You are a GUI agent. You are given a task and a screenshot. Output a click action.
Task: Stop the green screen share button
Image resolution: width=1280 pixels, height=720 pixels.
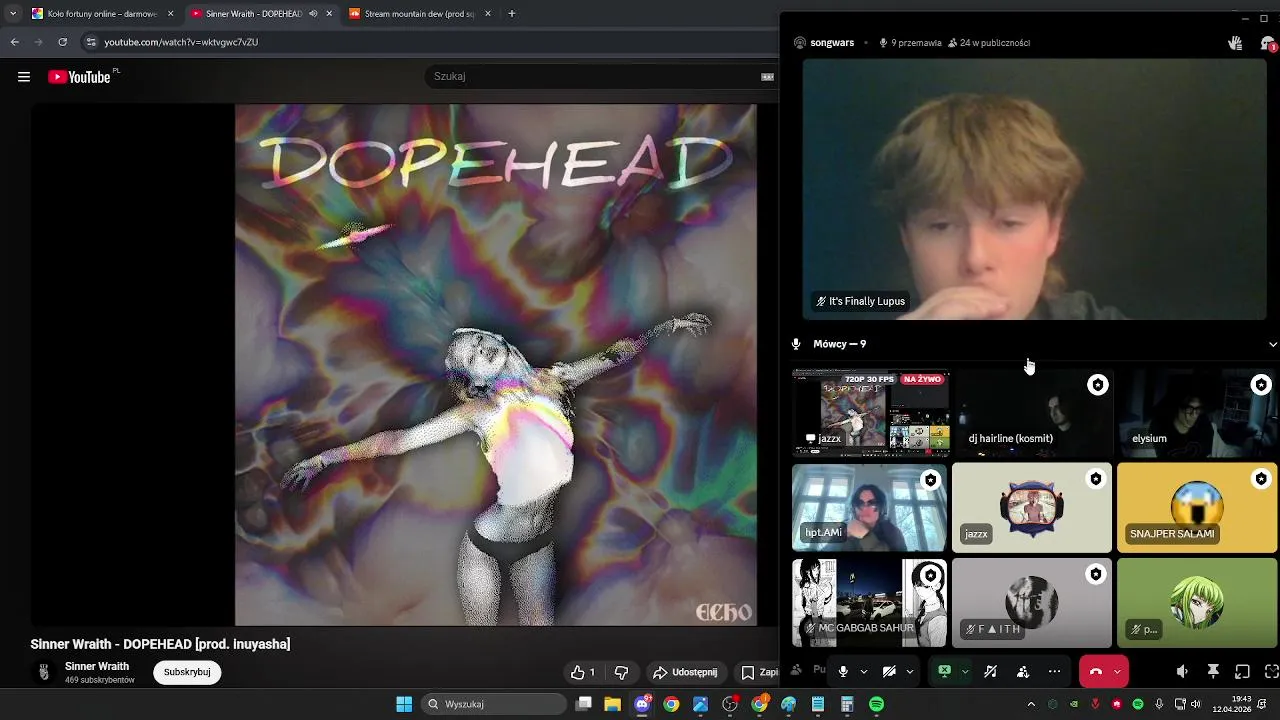944,672
